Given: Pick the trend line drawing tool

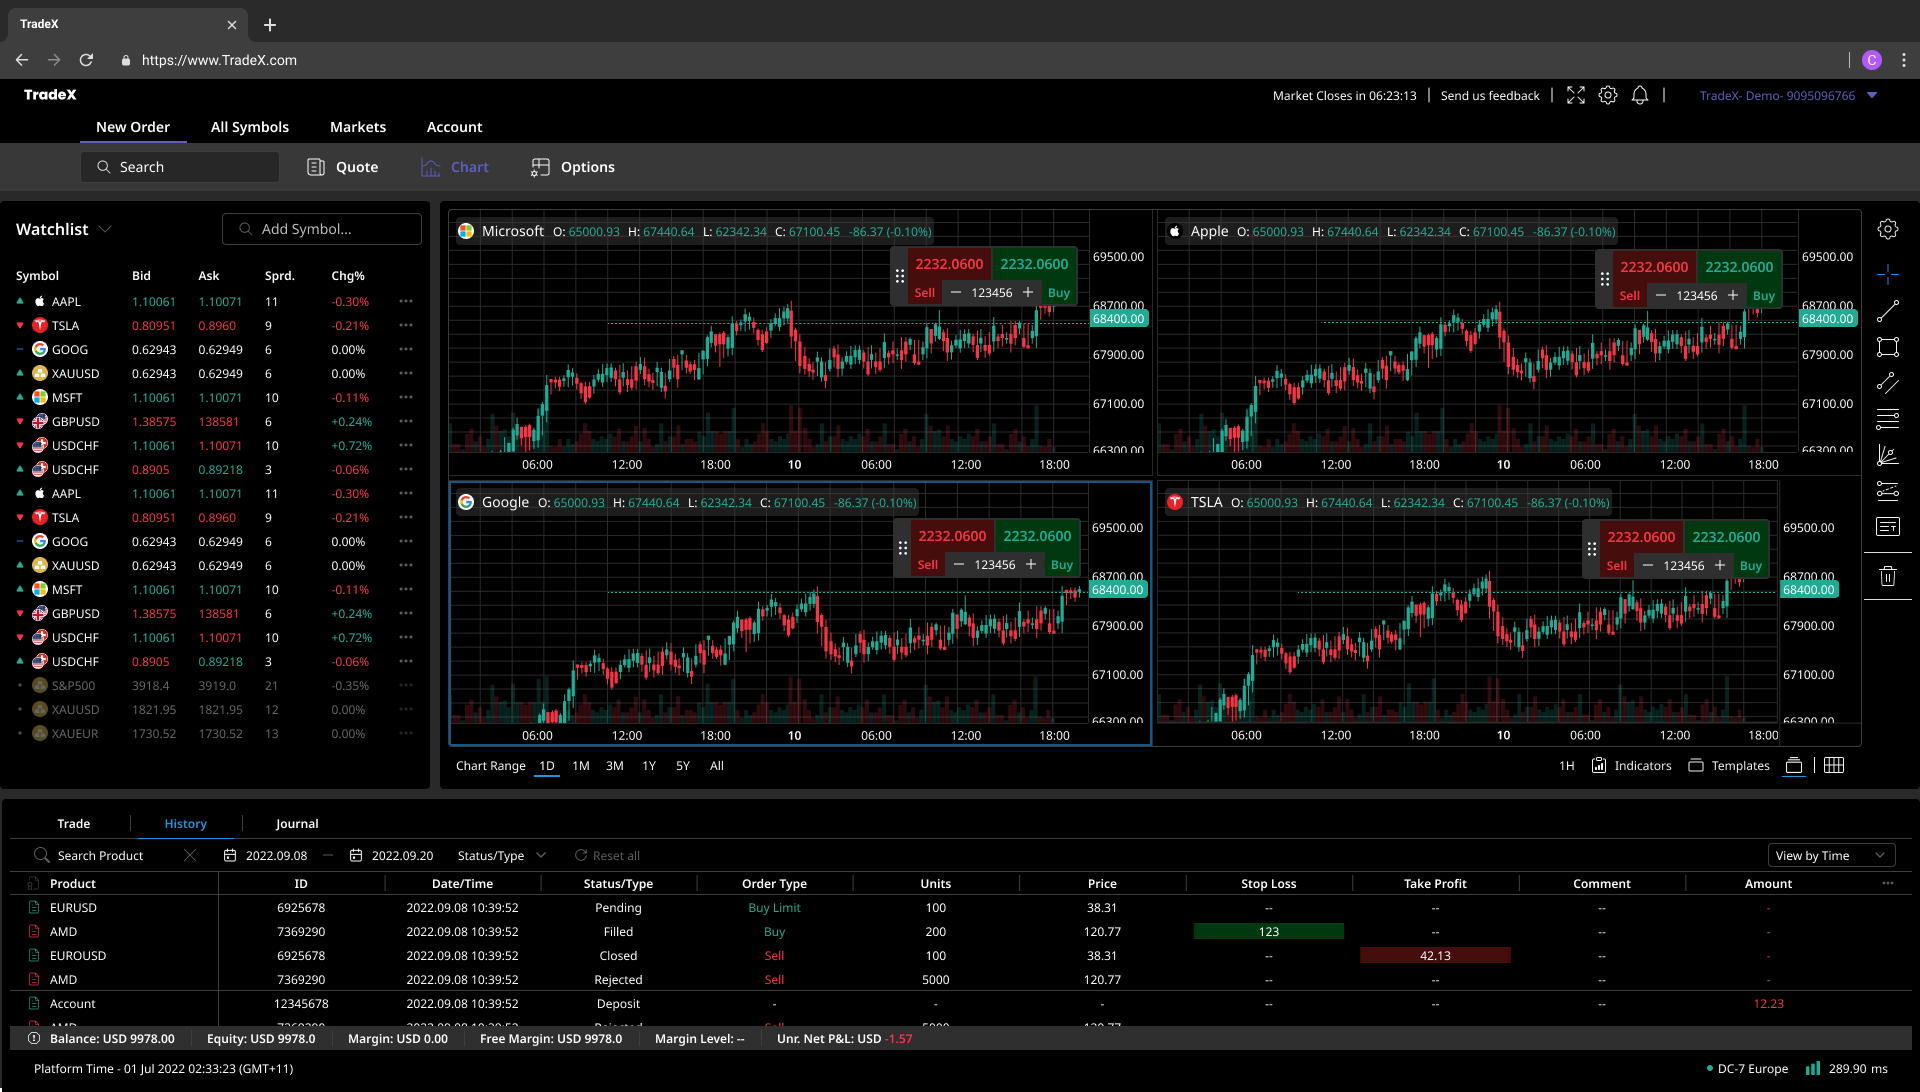Looking at the screenshot, I should [x=1890, y=310].
